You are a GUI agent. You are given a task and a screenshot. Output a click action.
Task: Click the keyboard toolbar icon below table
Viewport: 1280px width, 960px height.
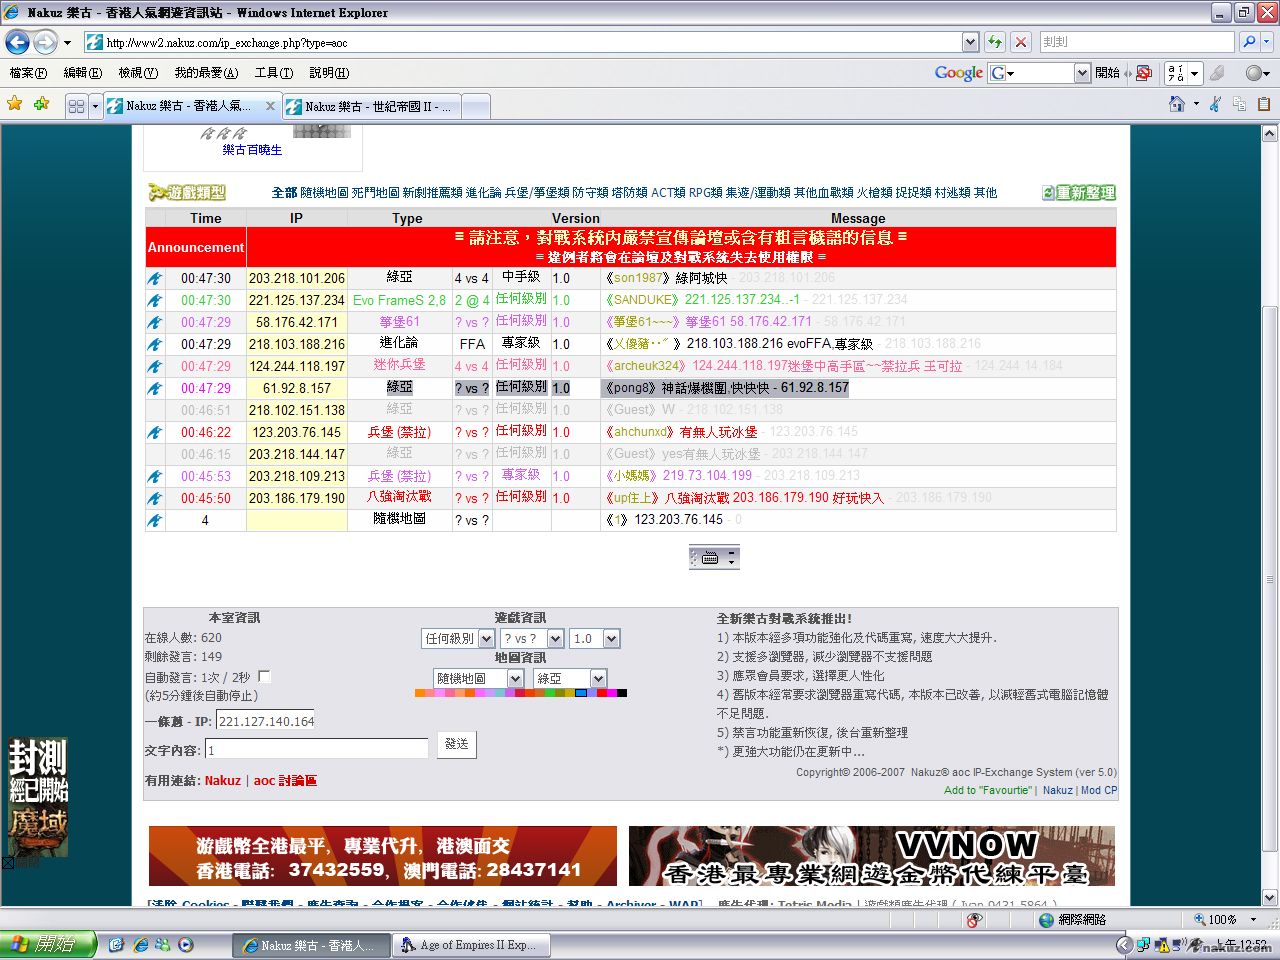(x=710, y=558)
